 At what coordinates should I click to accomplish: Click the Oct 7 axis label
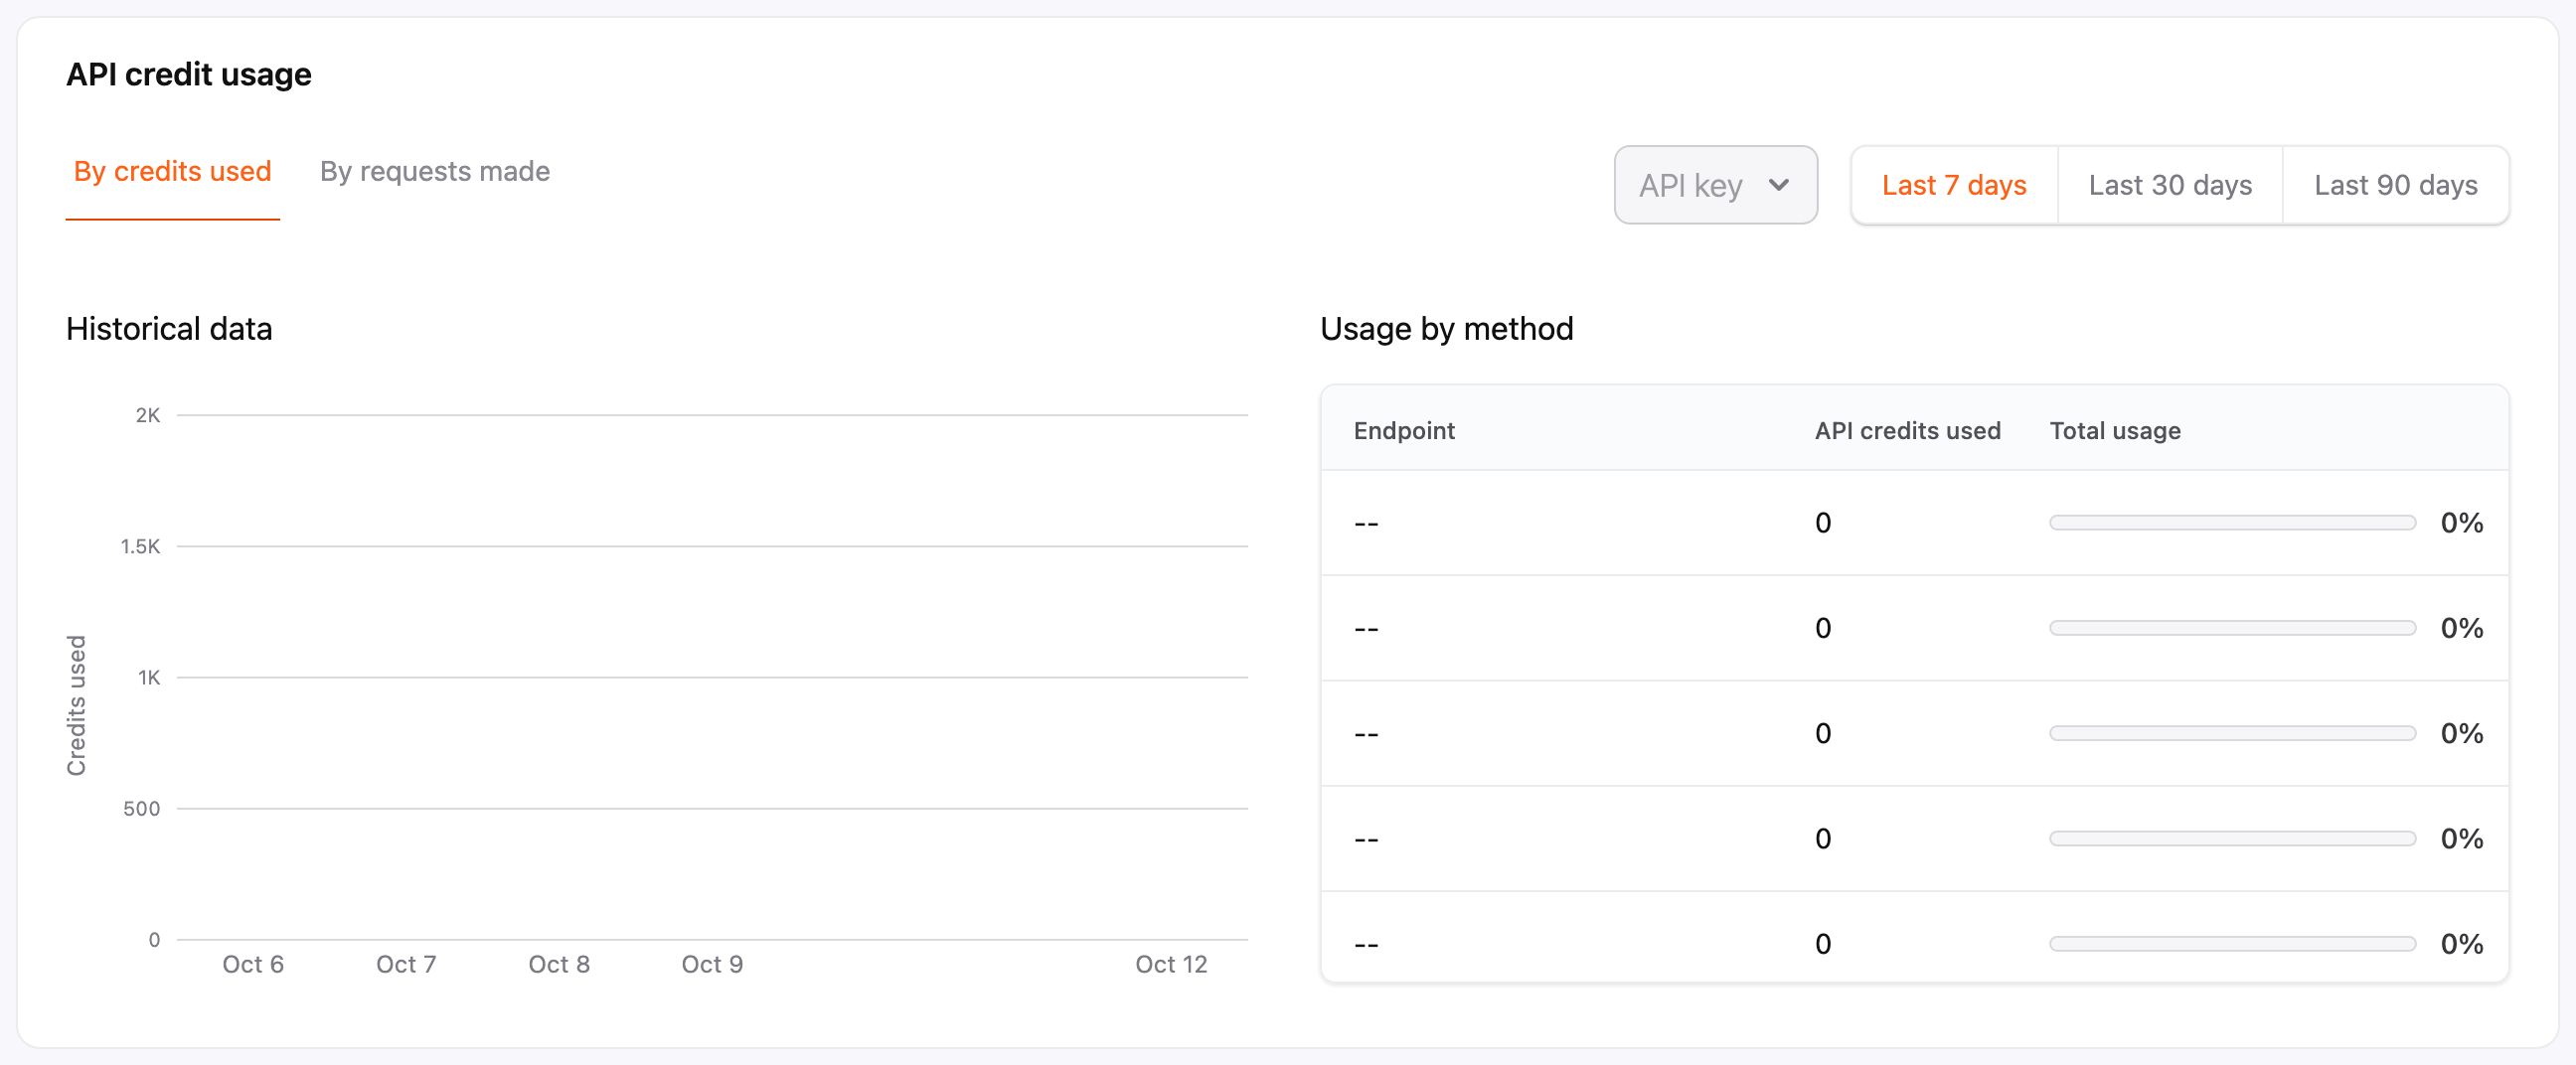coord(406,964)
